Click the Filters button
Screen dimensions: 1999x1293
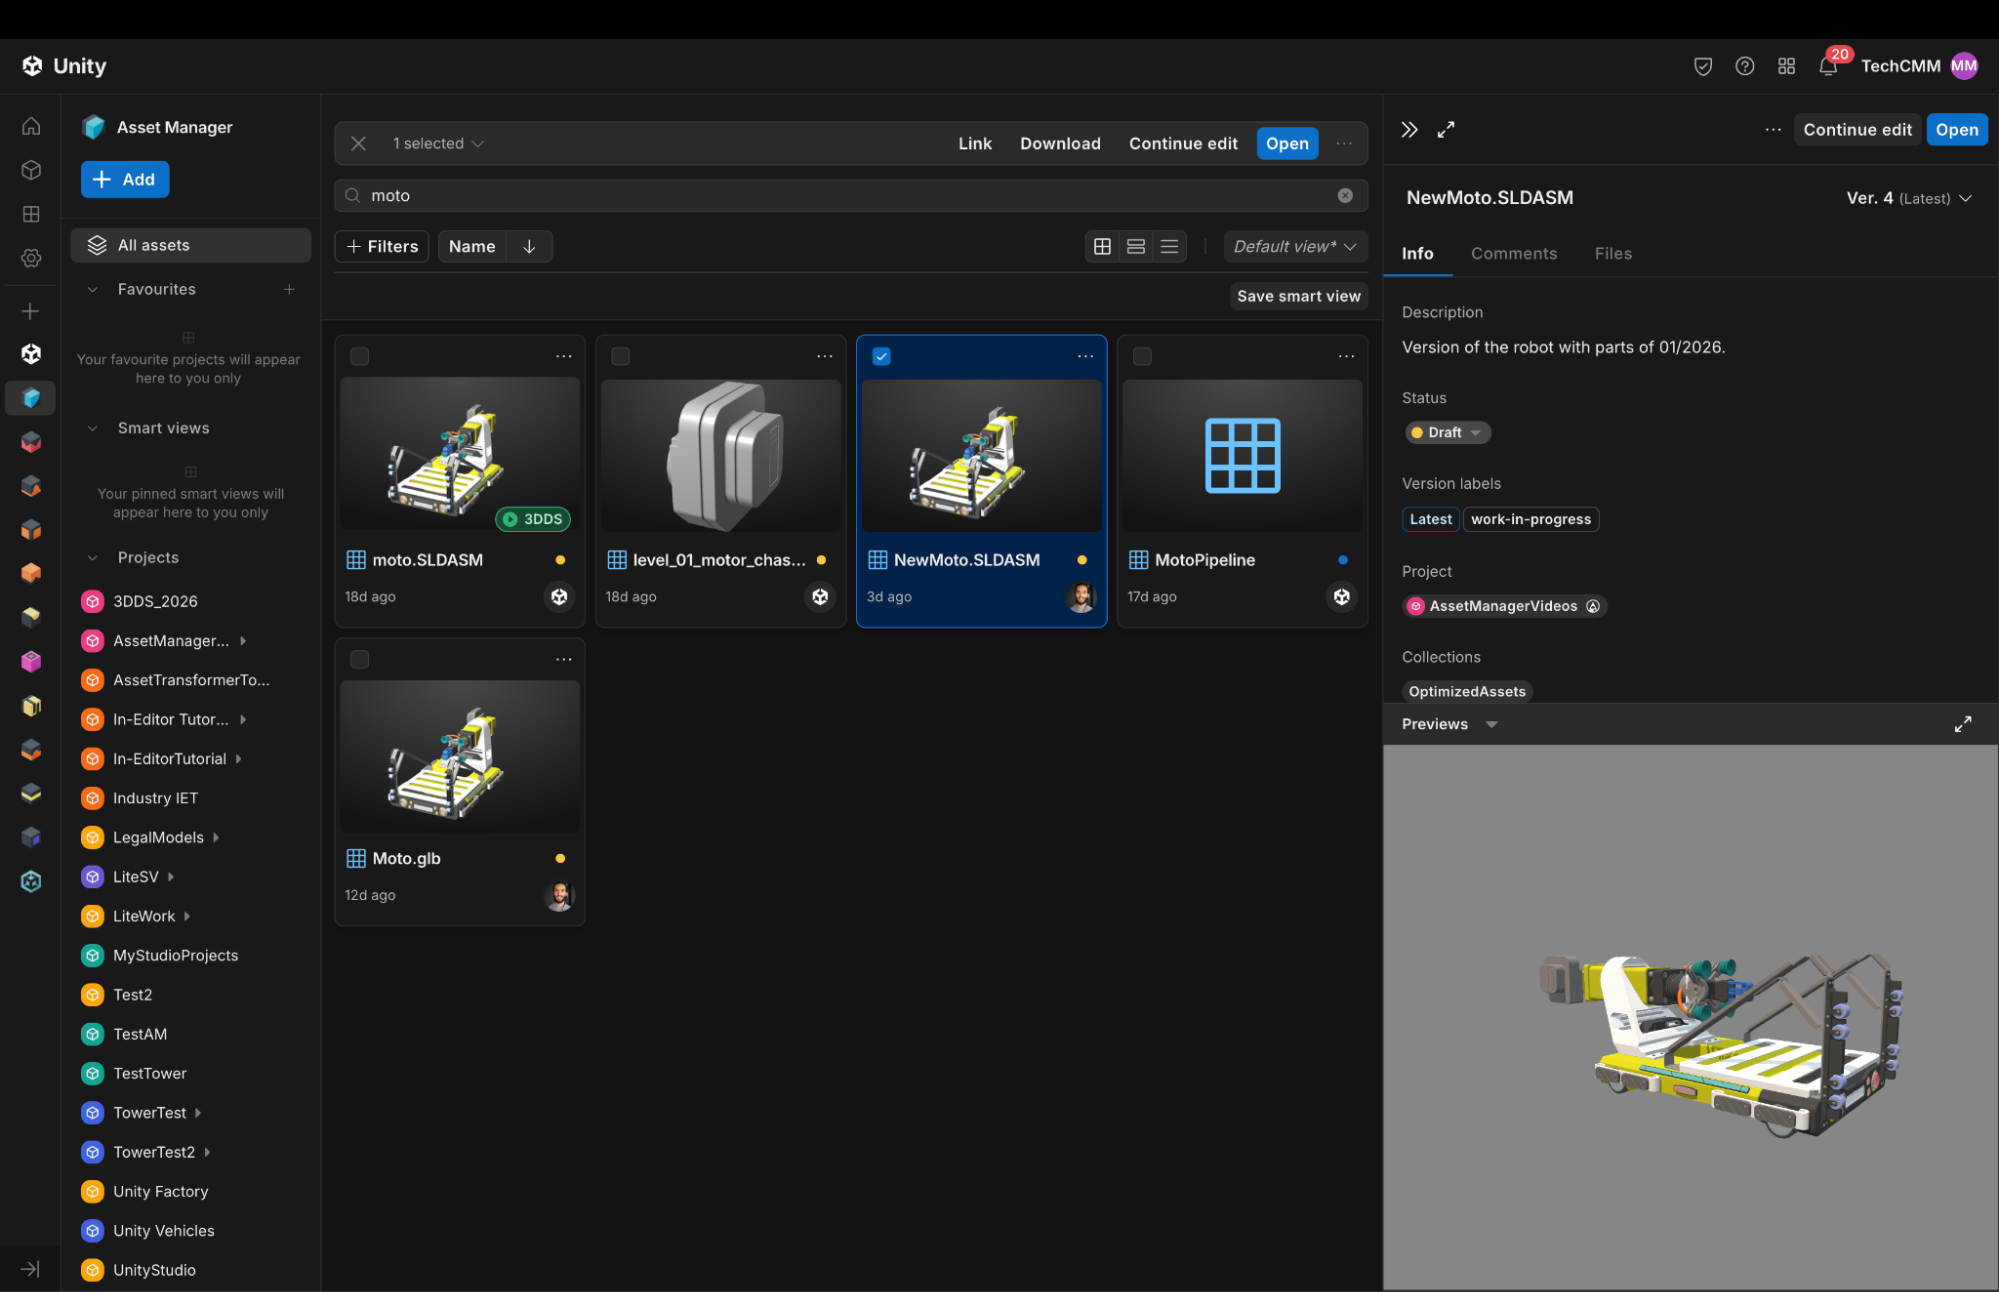tap(382, 247)
